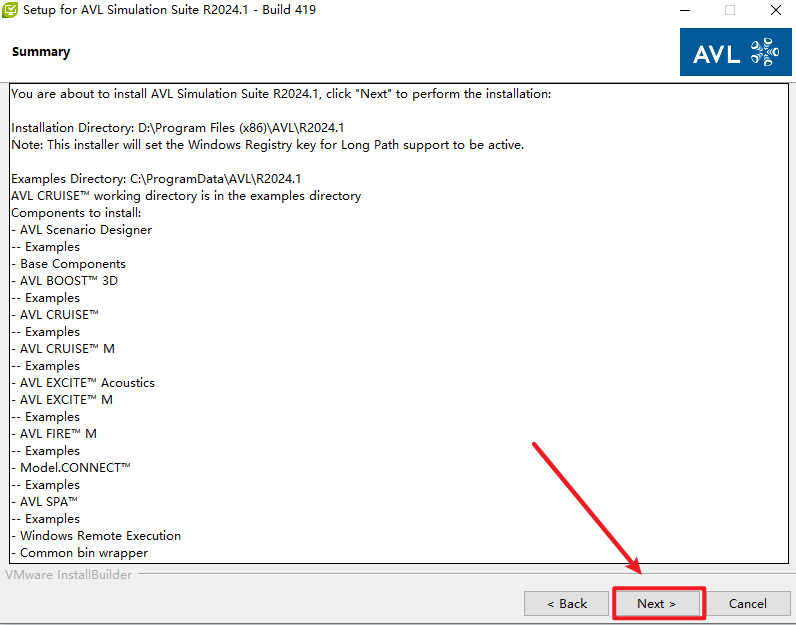Image resolution: width=796 pixels, height=625 pixels.
Task: Click the Installation Directory line
Action: (x=177, y=128)
